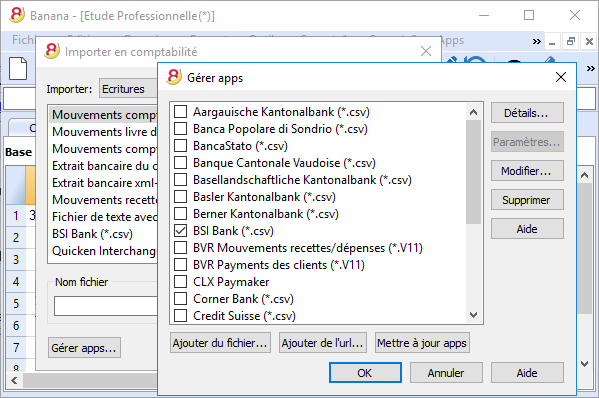Click Ajouter de l'url...

point(323,343)
